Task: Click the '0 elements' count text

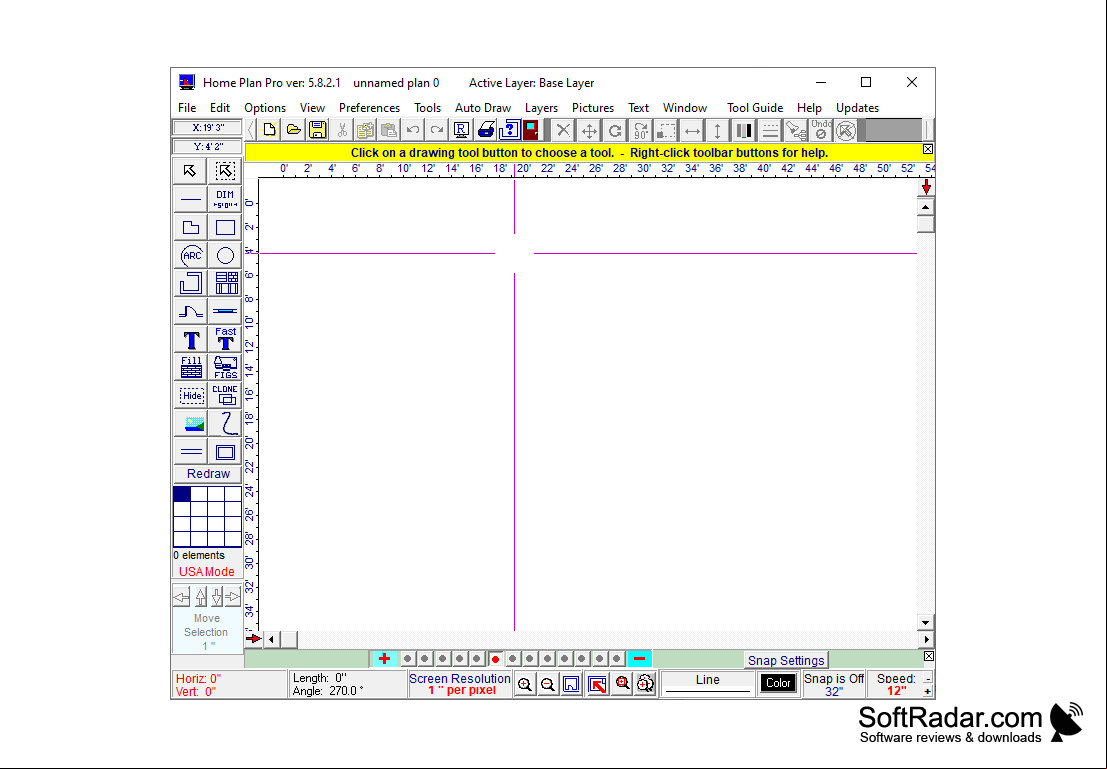Action: pos(199,556)
